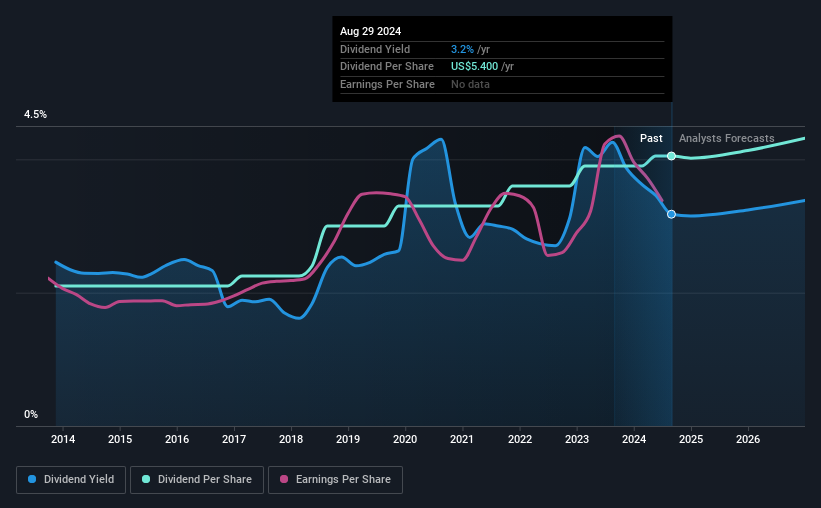Click the Earnings Per Share tooltip row label
Image resolution: width=821 pixels, height=508 pixels.
point(387,84)
